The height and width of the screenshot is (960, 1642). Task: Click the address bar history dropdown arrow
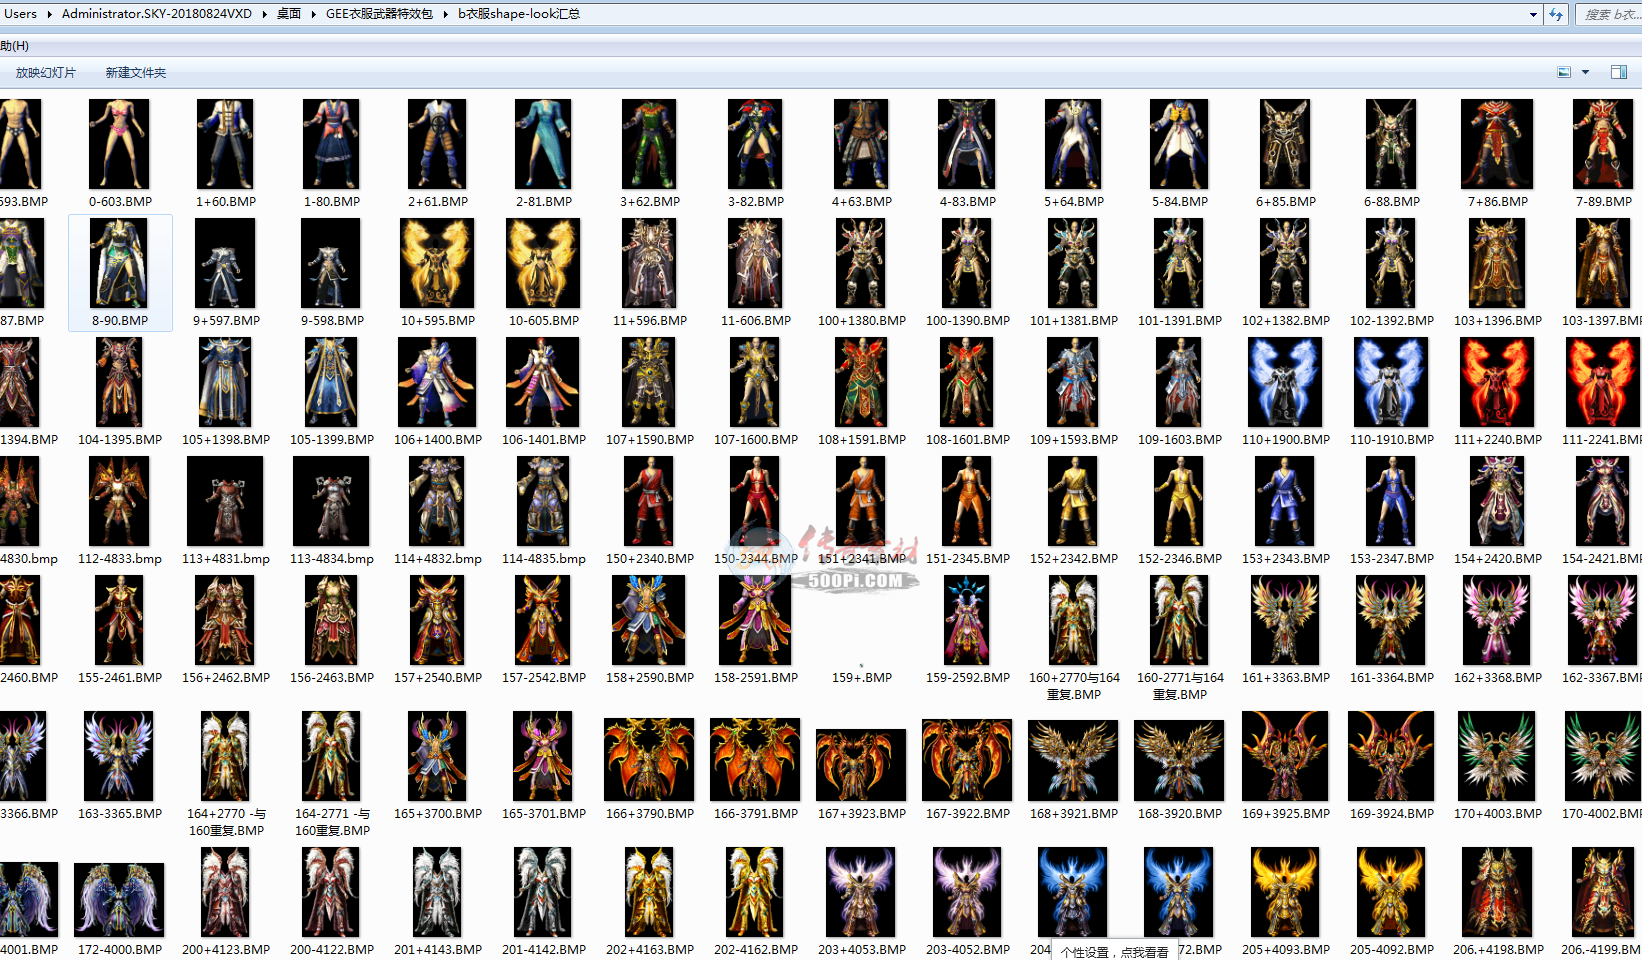coord(1533,14)
